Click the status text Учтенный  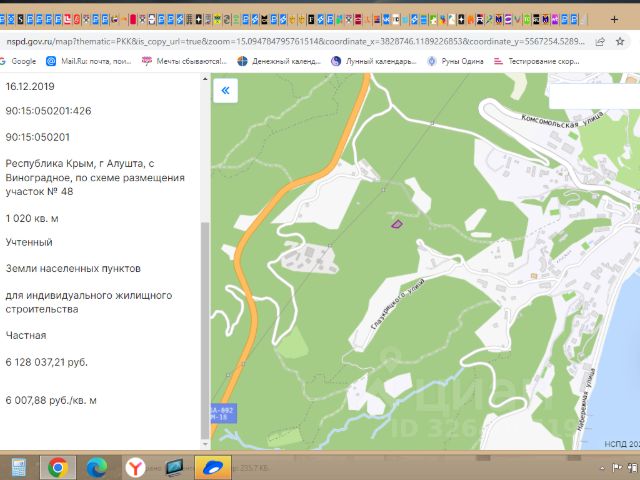[x=29, y=242]
